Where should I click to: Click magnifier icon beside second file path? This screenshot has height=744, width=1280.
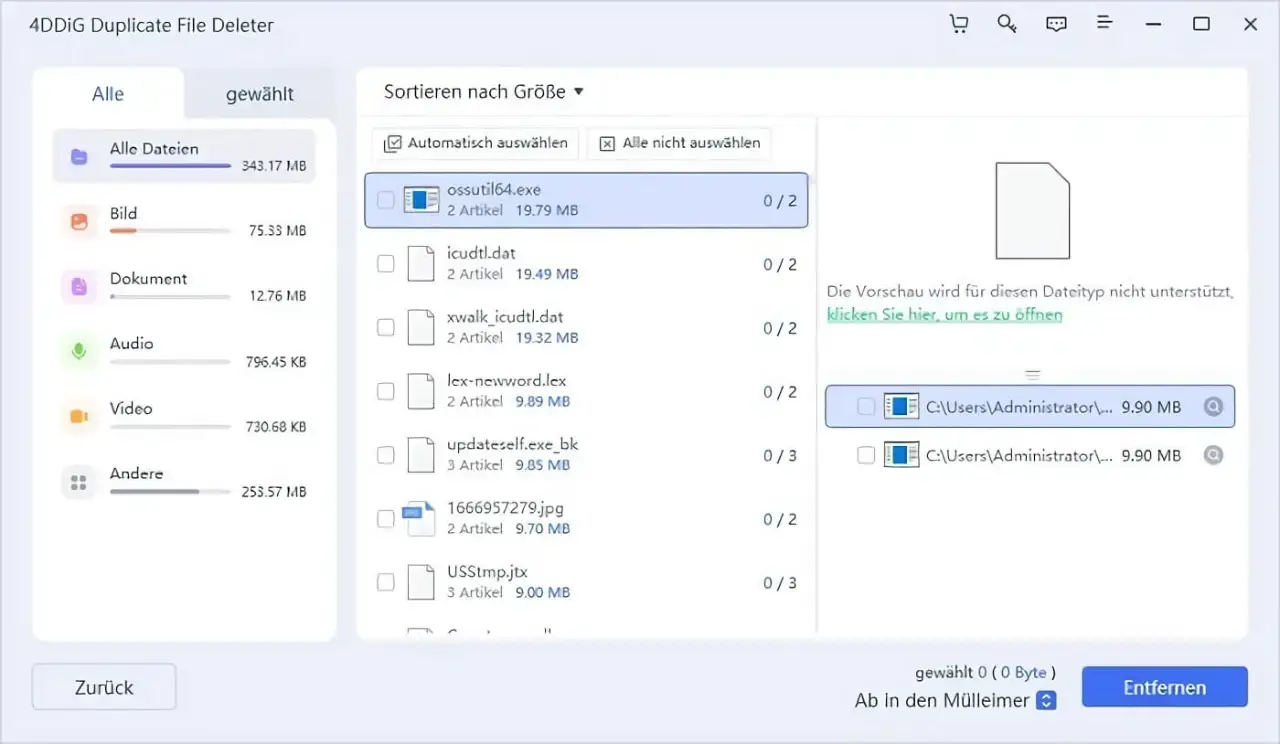coord(1213,455)
